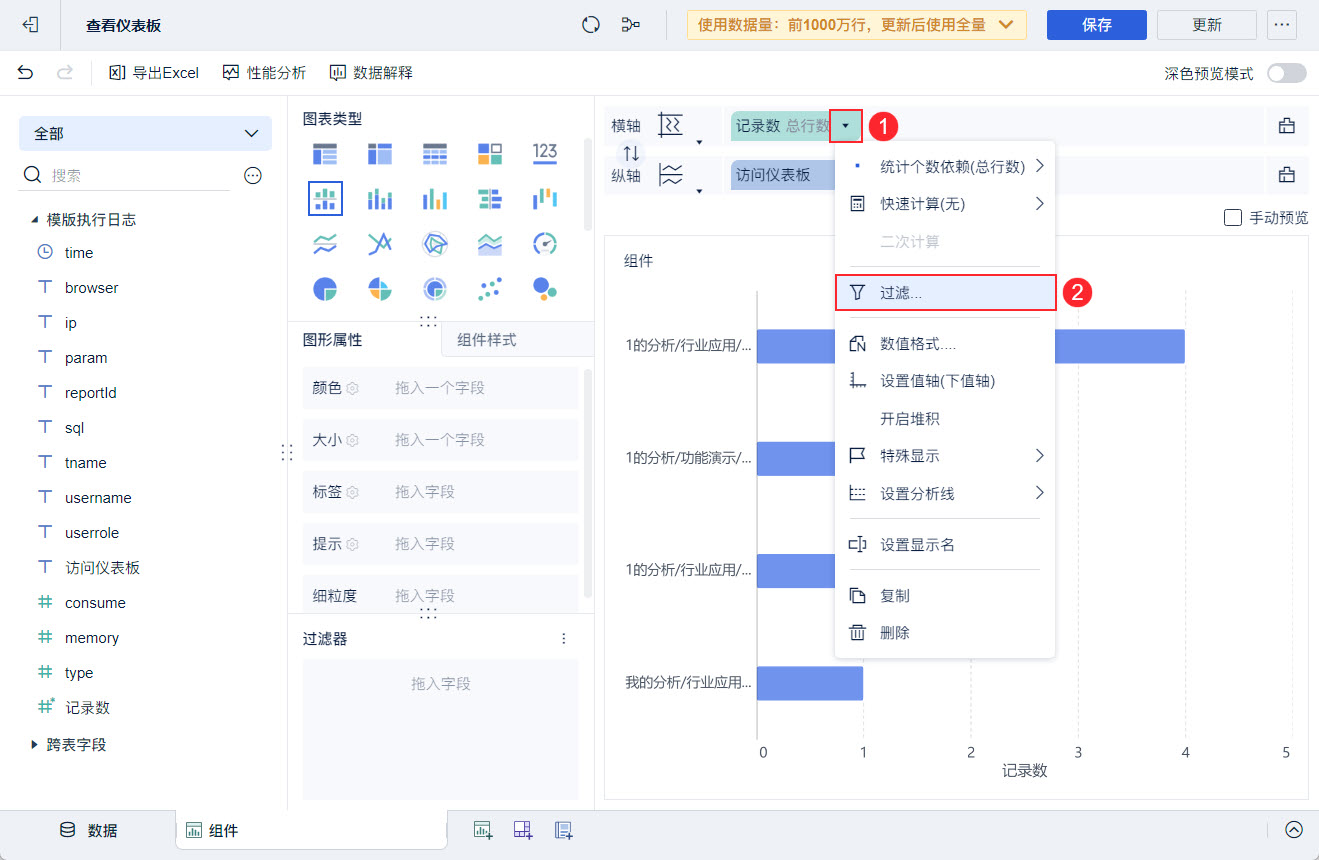Select the comparison bar chart type
Screen dimensions: 1319x860
[x=490, y=198]
